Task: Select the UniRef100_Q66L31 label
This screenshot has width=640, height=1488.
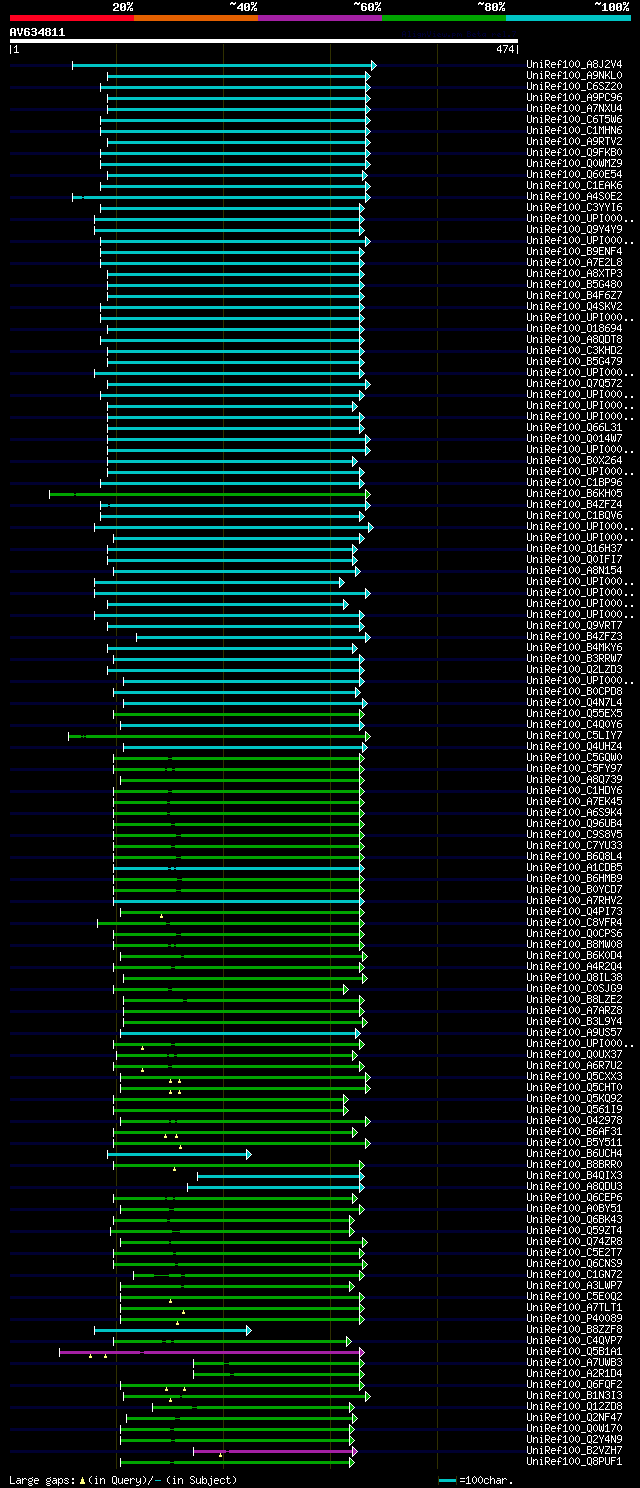Action: tap(574, 428)
